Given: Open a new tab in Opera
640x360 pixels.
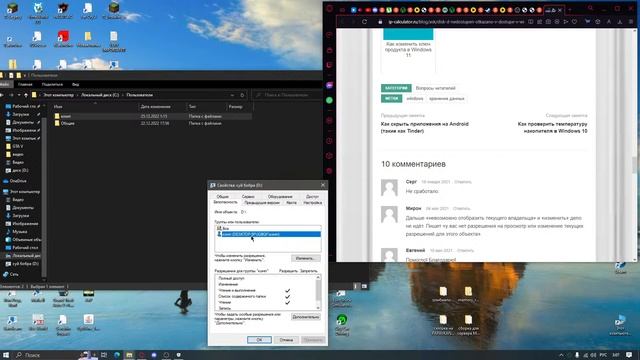Looking at the screenshot, I should [570, 10].
